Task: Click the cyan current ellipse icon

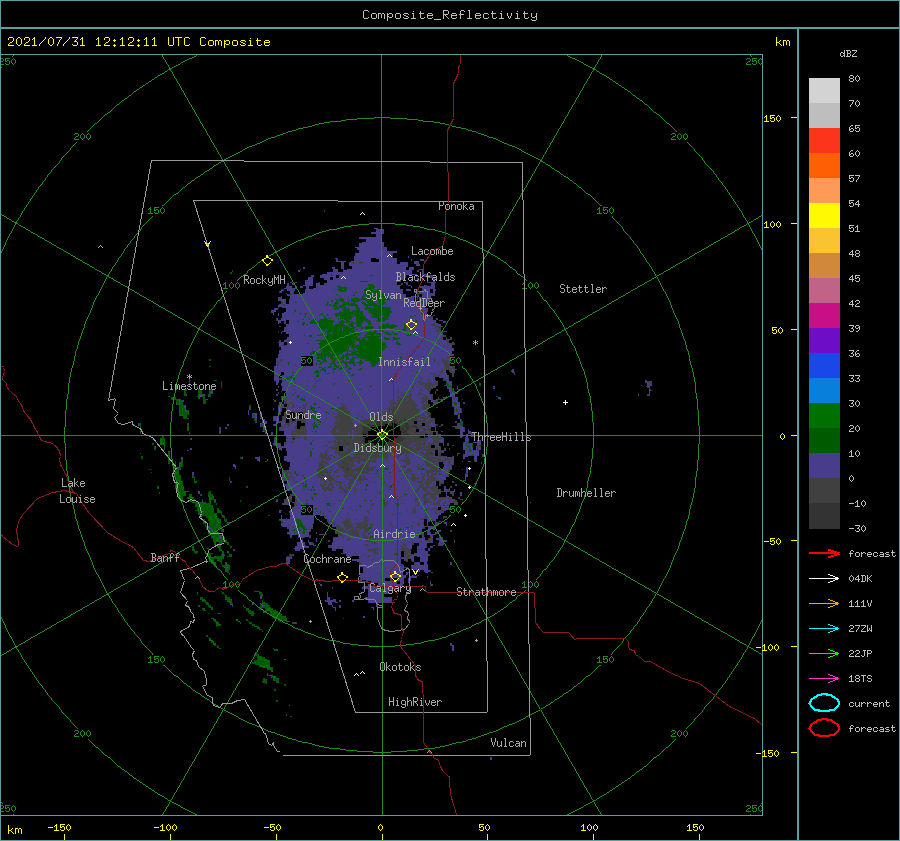Action: tap(824, 703)
